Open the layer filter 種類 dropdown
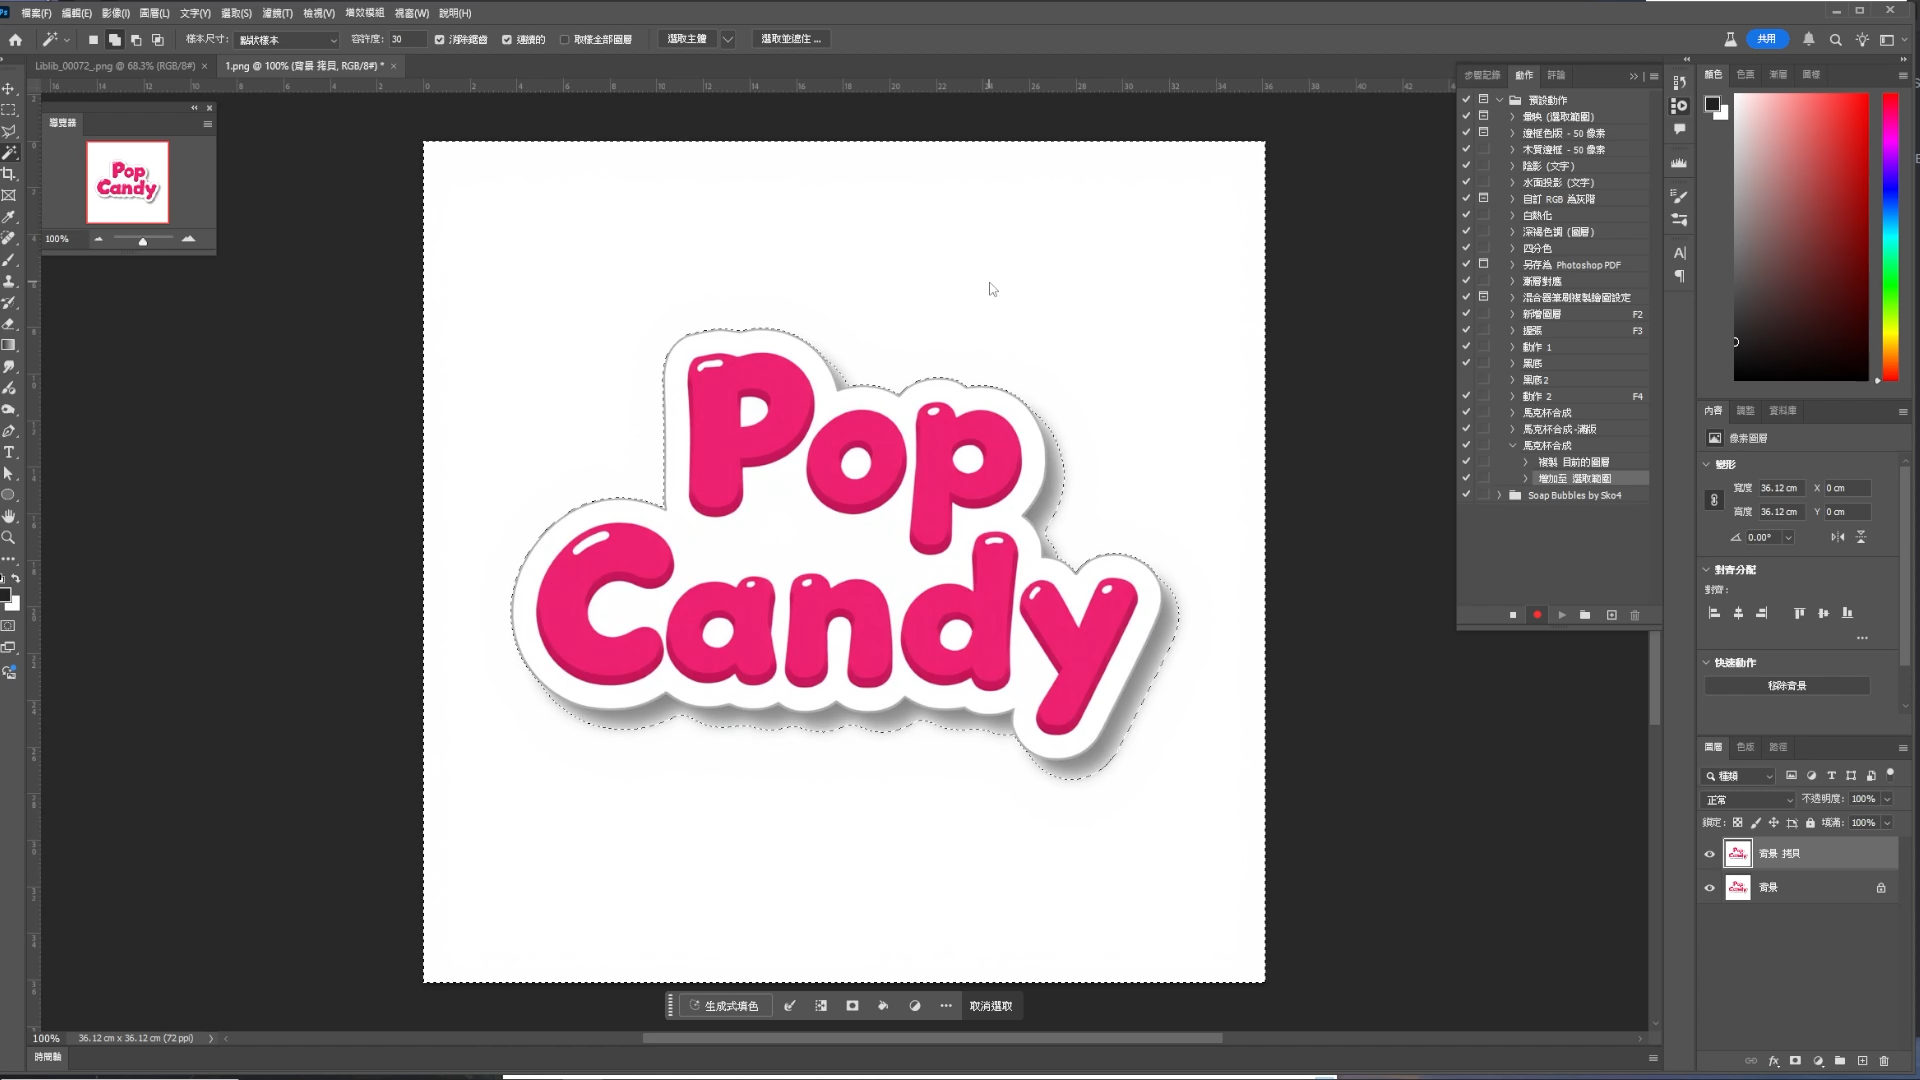Image resolution: width=1920 pixels, height=1080 pixels. [1738, 776]
